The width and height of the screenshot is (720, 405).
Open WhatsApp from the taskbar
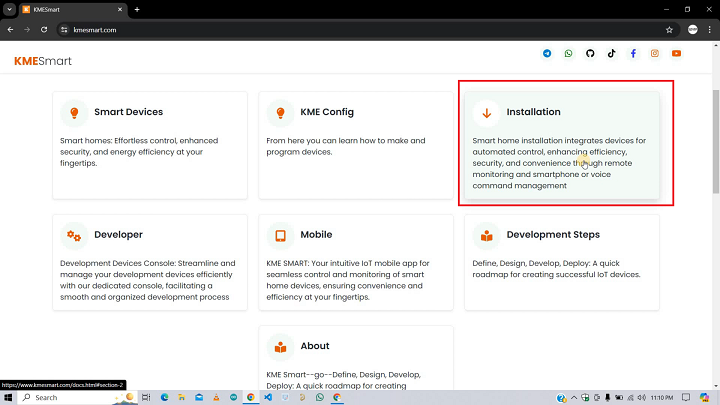pyautogui.click(x=320, y=398)
